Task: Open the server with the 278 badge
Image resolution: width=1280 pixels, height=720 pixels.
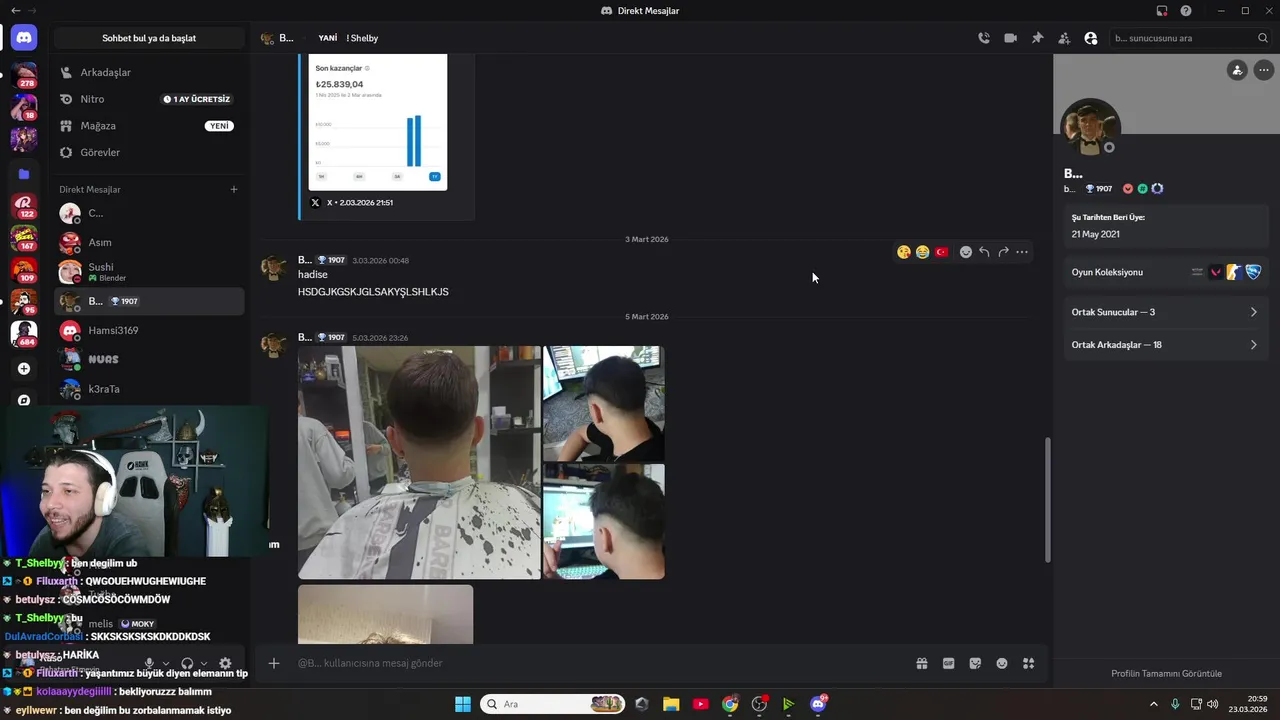Action: click(x=24, y=75)
